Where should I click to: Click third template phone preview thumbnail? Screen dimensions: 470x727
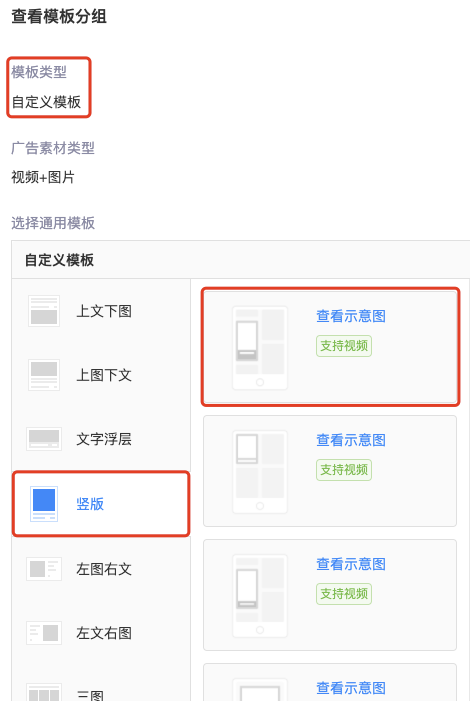(x=260, y=595)
